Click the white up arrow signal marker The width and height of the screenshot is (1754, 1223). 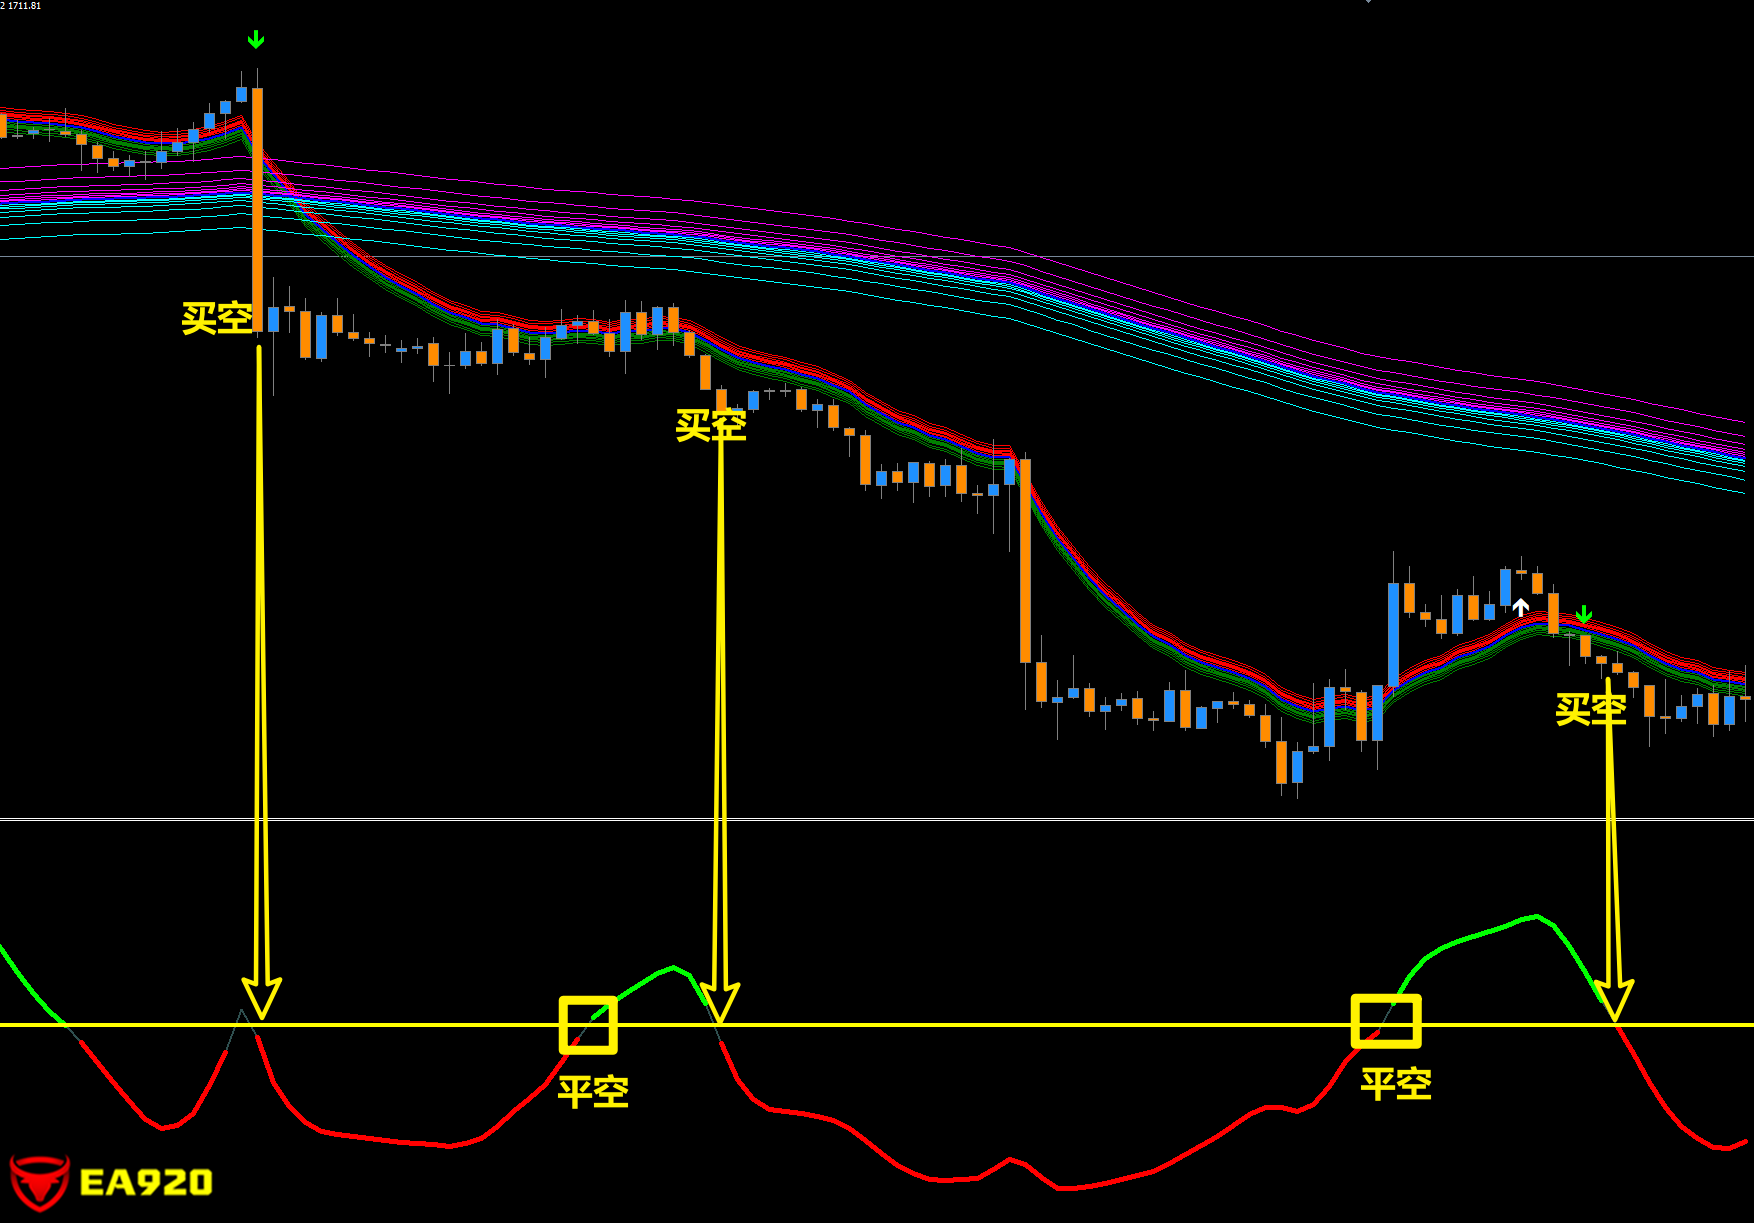[x=1520, y=607]
